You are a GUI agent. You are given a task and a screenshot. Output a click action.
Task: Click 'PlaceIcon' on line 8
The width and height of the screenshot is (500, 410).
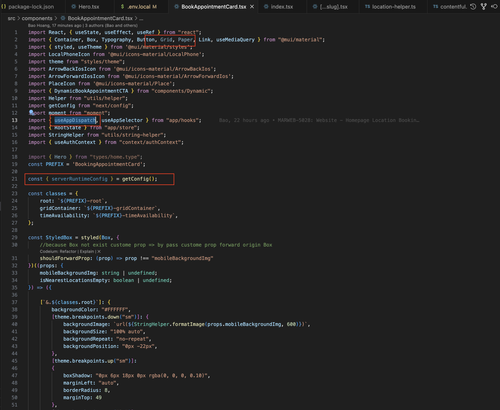(62, 84)
